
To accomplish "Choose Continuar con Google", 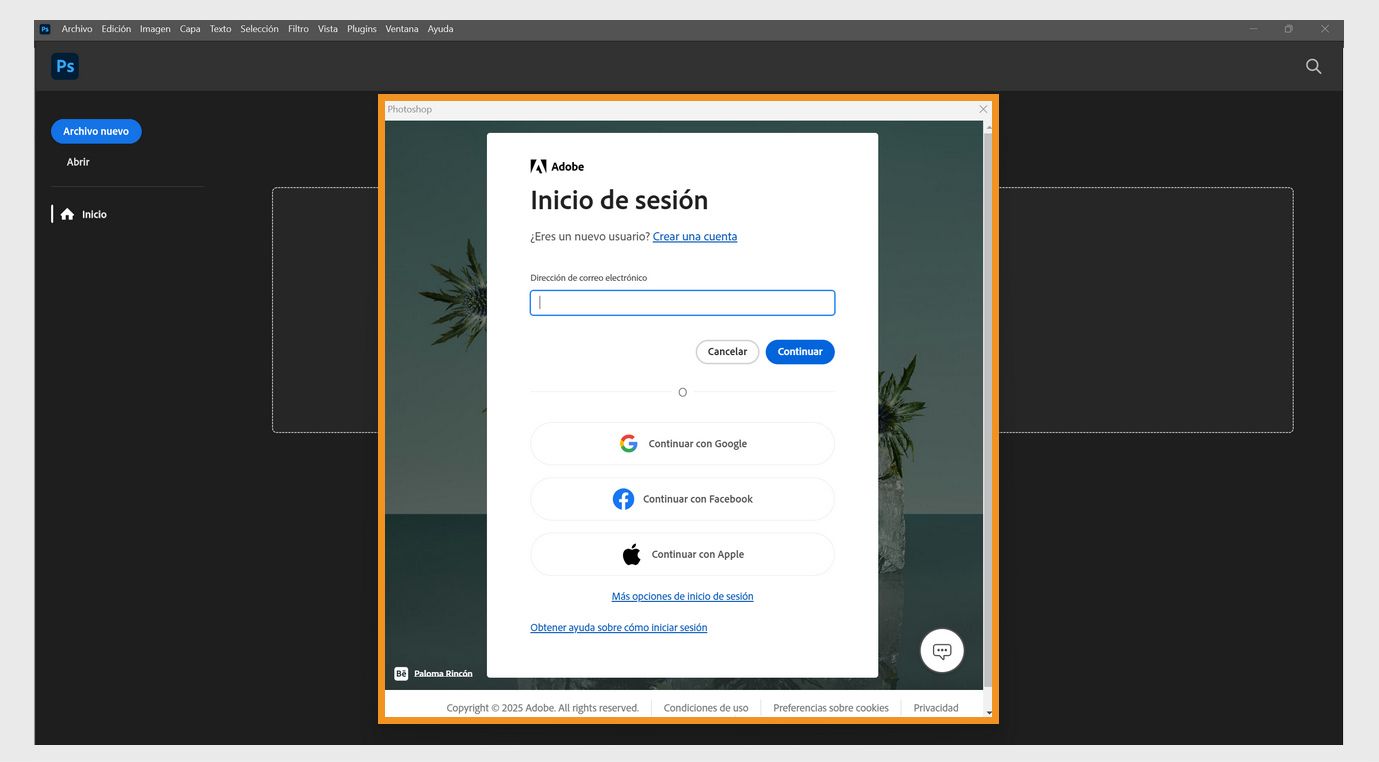I will [x=682, y=444].
